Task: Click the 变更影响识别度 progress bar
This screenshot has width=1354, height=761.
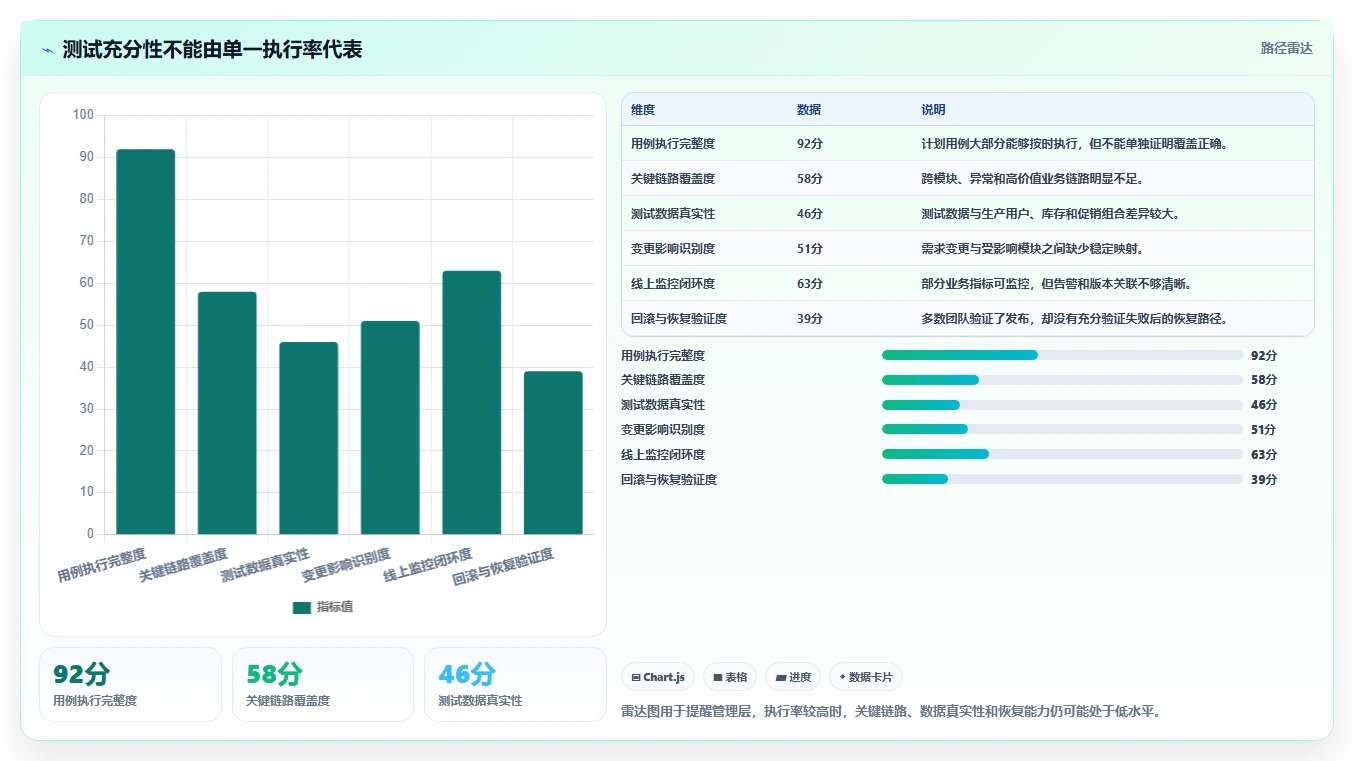Action: pos(1062,429)
